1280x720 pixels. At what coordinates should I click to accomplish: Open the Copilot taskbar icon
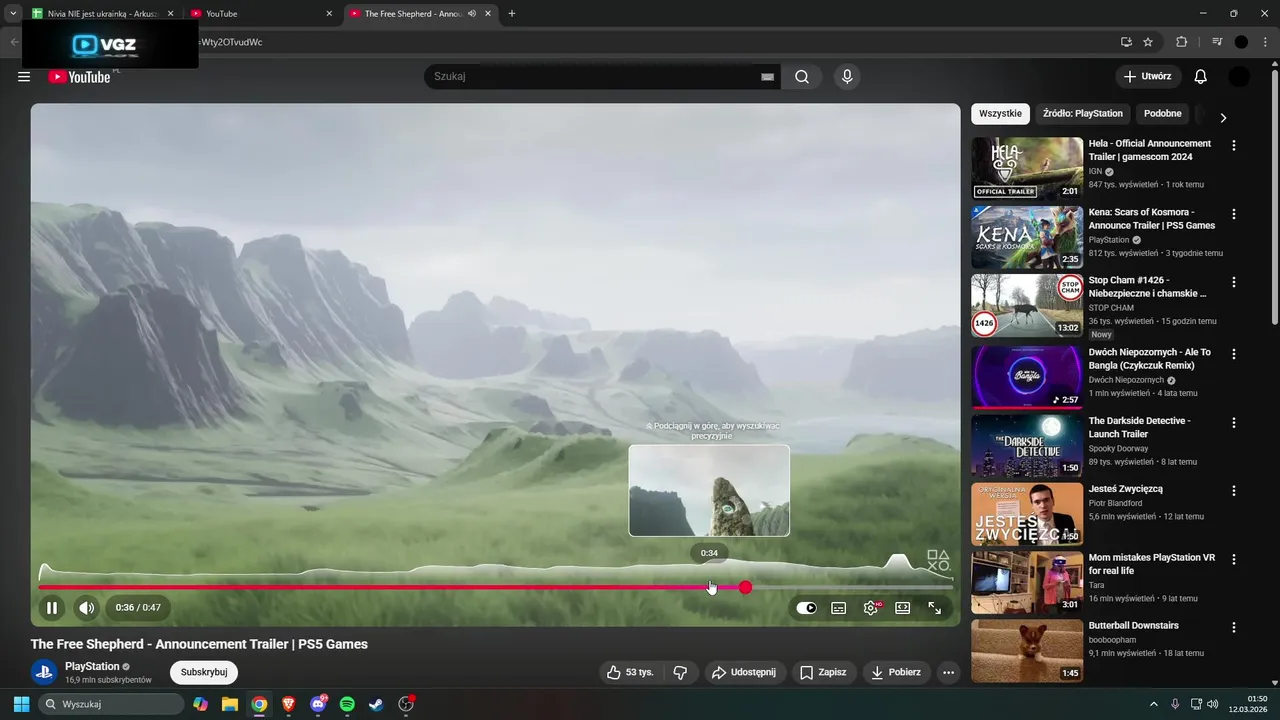click(x=200, y=704)
